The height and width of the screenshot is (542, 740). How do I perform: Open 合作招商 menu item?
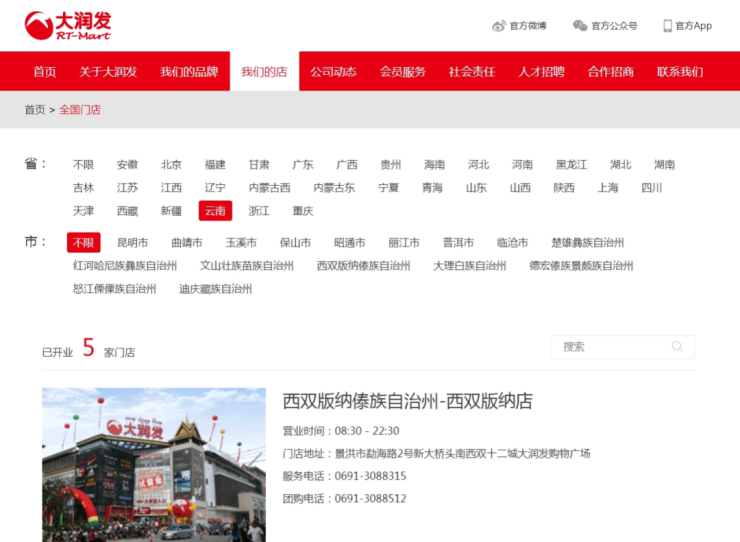[611, 72]
